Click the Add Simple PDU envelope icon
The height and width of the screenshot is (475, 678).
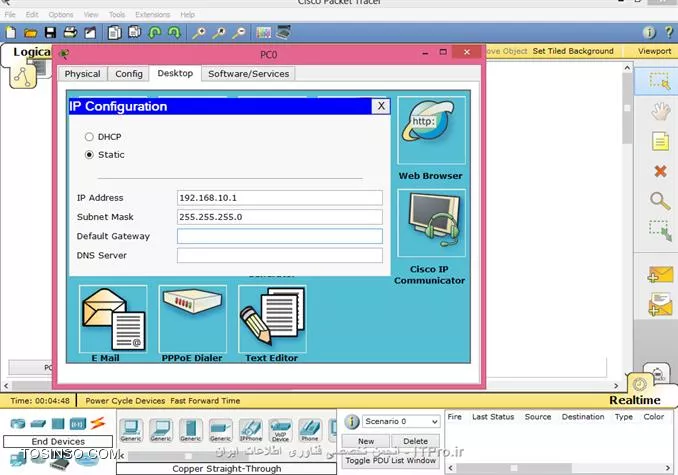pyautogui.click(x=660, y=274)
